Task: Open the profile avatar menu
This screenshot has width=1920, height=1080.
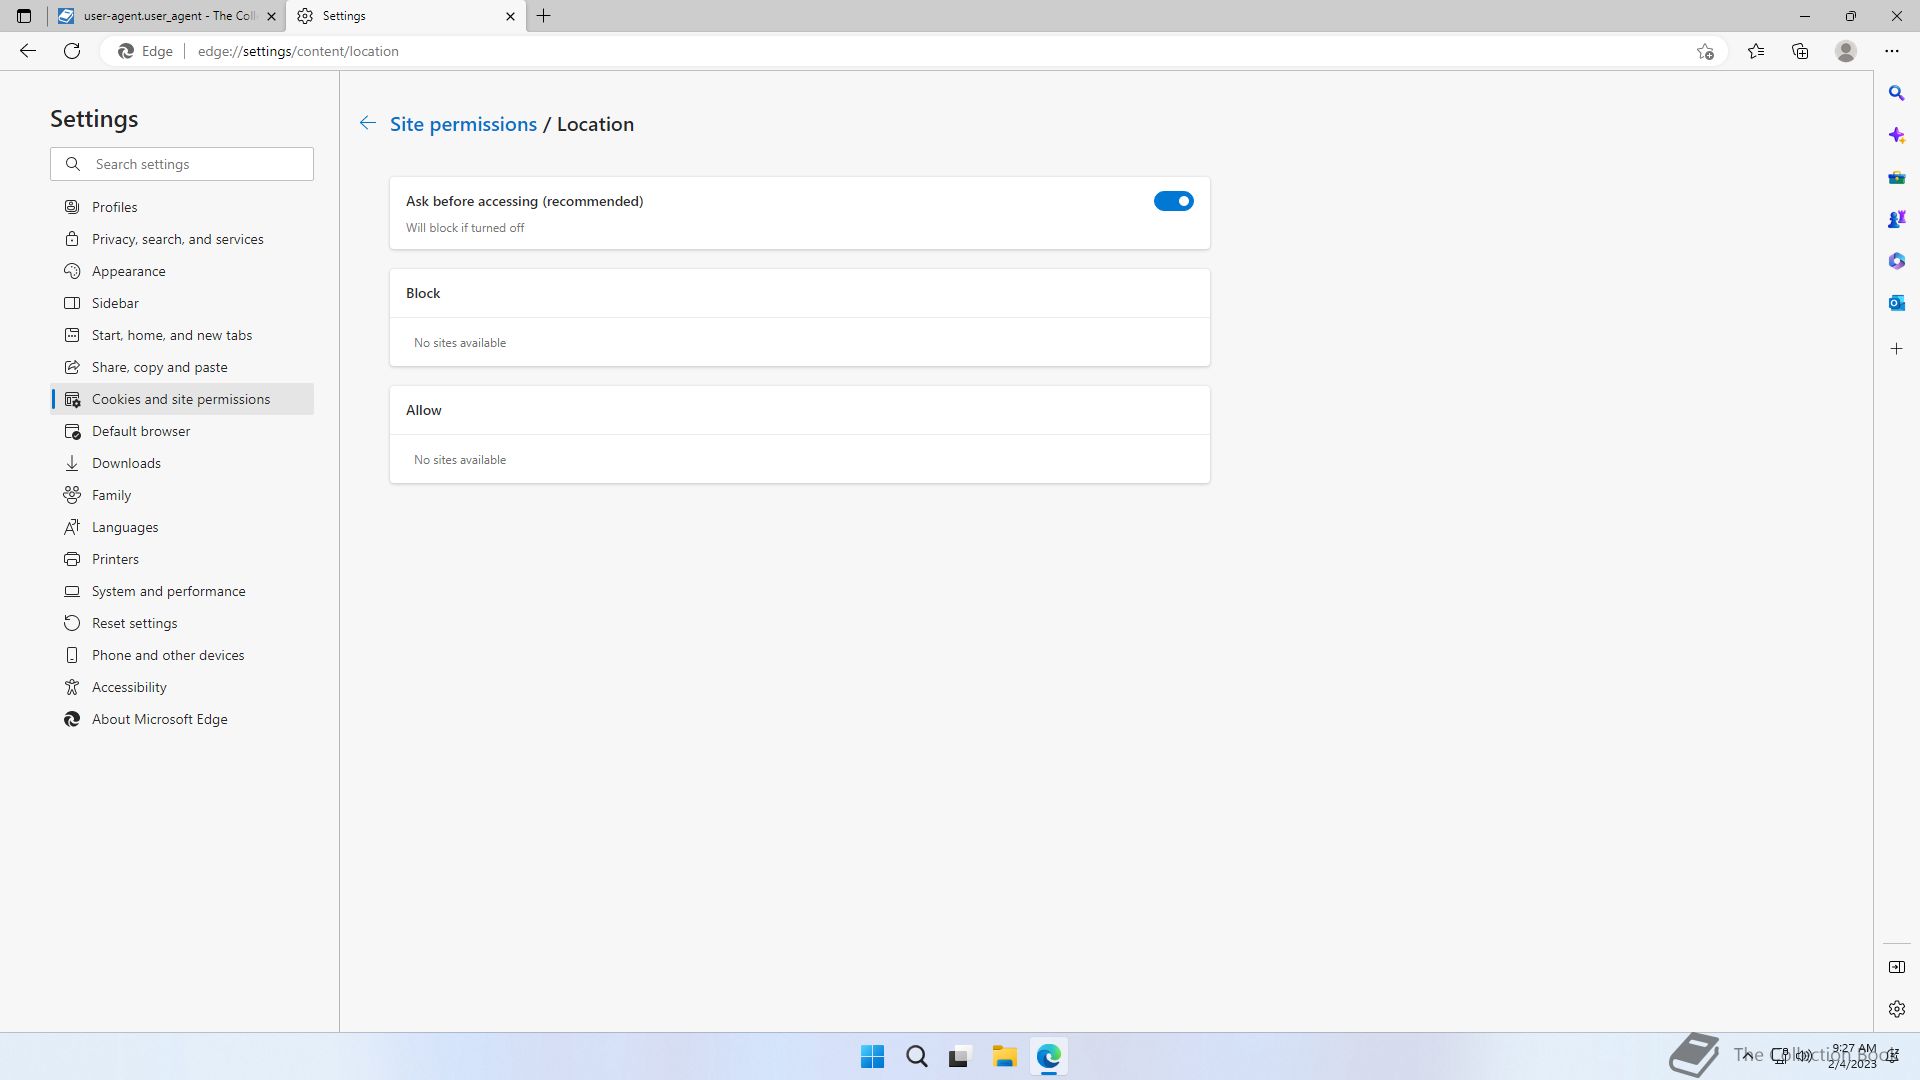Action: coord(1845,51)
